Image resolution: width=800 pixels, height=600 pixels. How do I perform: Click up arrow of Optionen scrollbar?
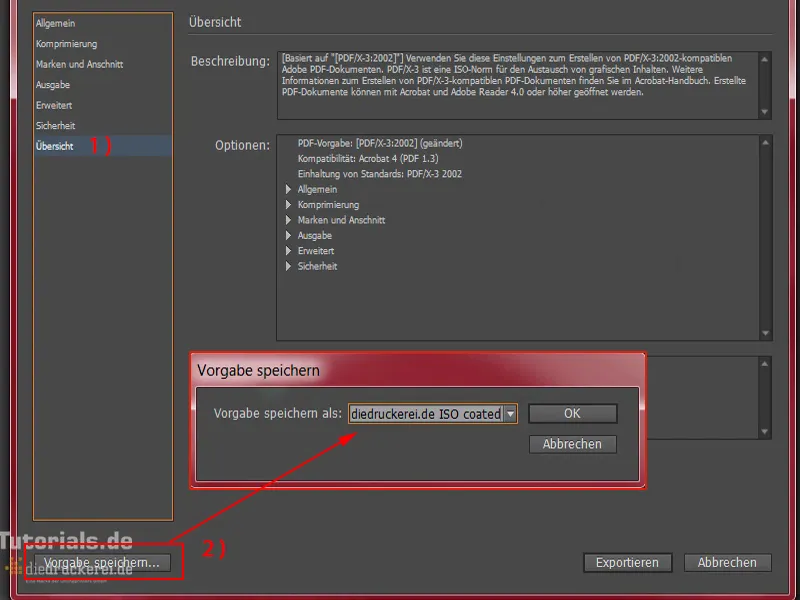pos(765,142)
